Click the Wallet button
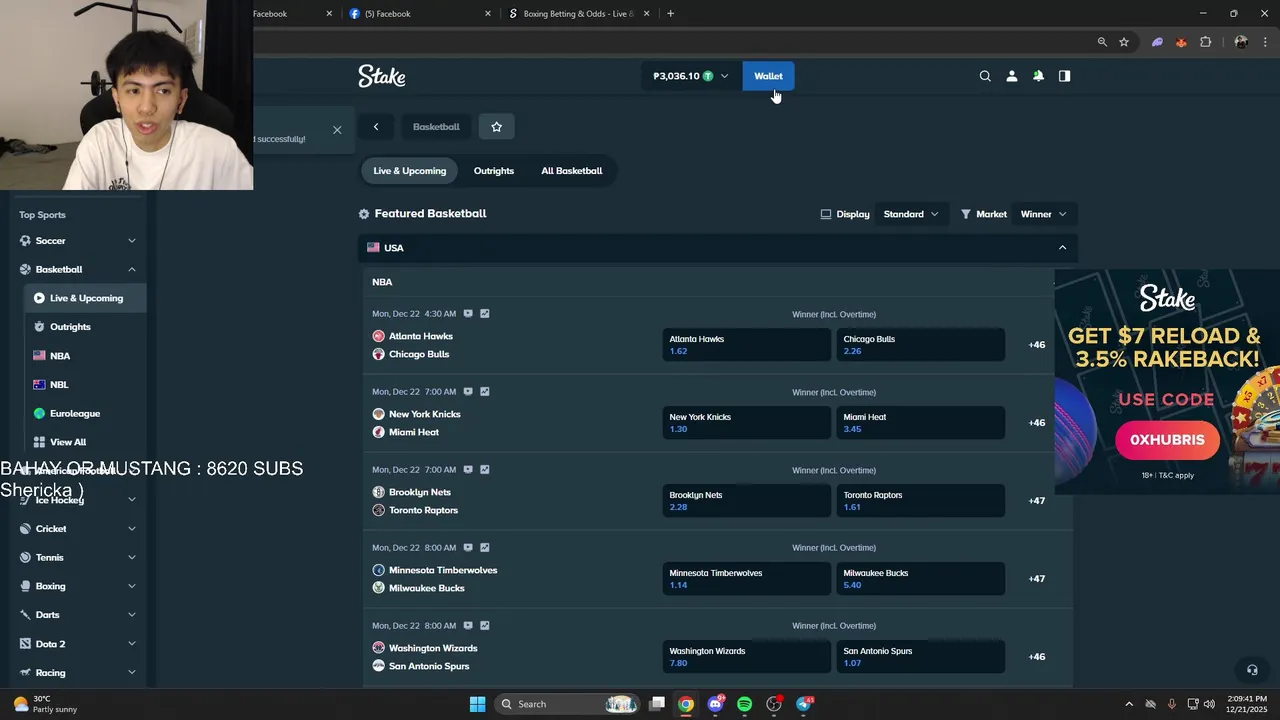This screenshot has width=1280, height=720. point(768,76)
